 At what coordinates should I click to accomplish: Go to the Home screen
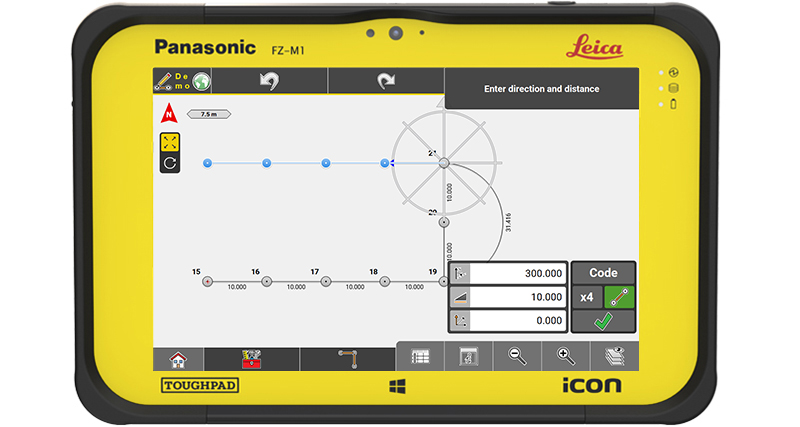(x=178, y=359)
